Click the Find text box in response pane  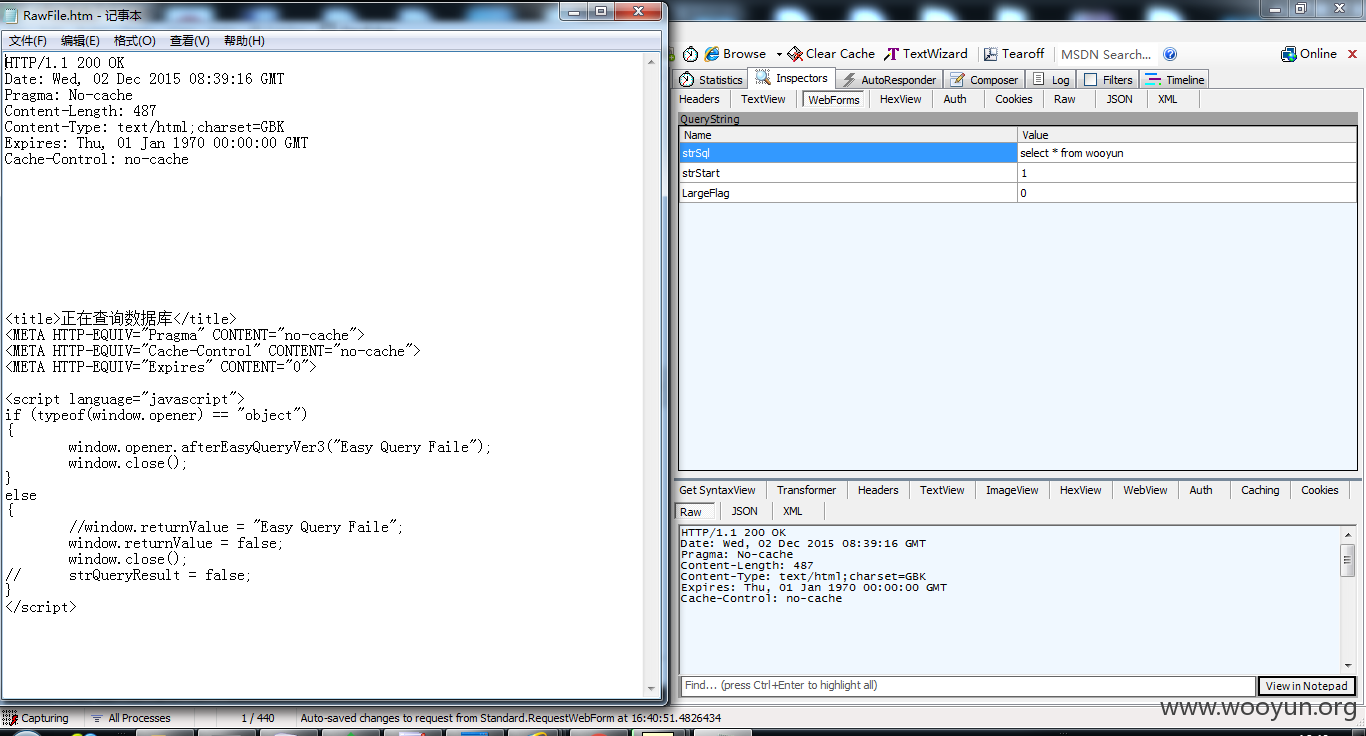point(967,686)
